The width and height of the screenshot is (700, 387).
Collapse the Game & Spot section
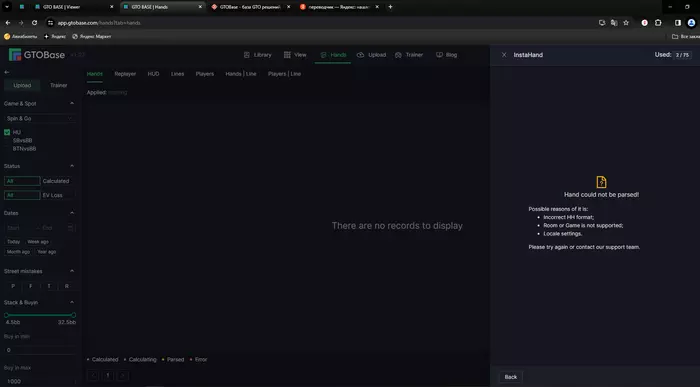tap(72, 104)
